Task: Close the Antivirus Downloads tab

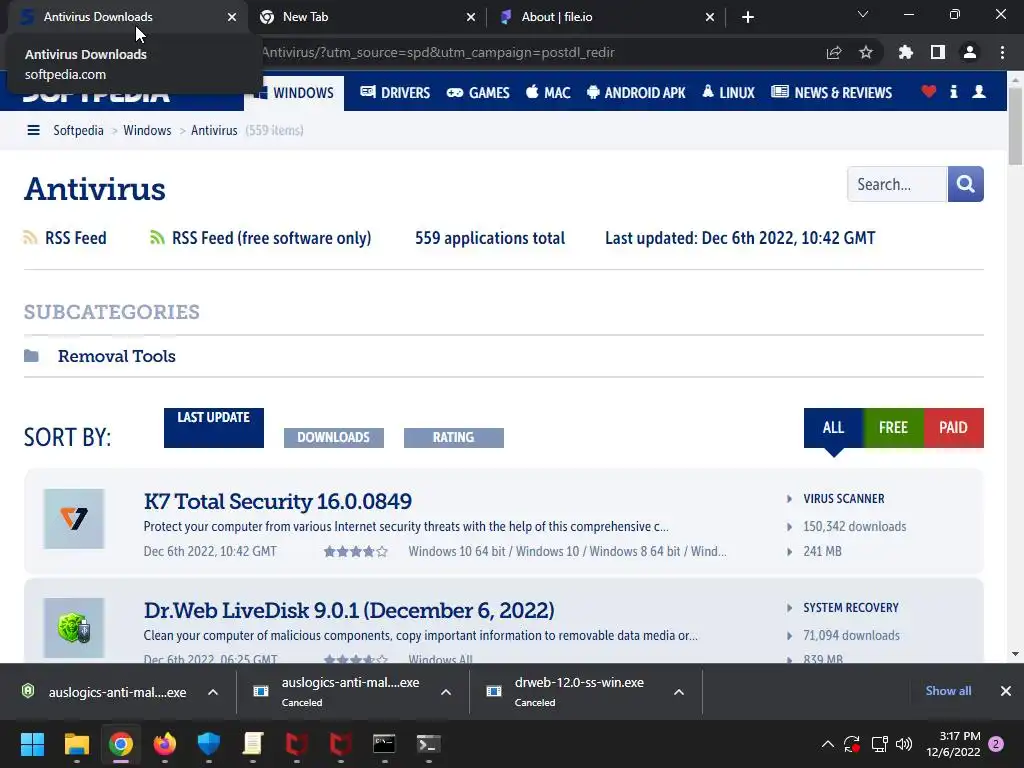Action: pyautogui.click(x=232, y=17)
